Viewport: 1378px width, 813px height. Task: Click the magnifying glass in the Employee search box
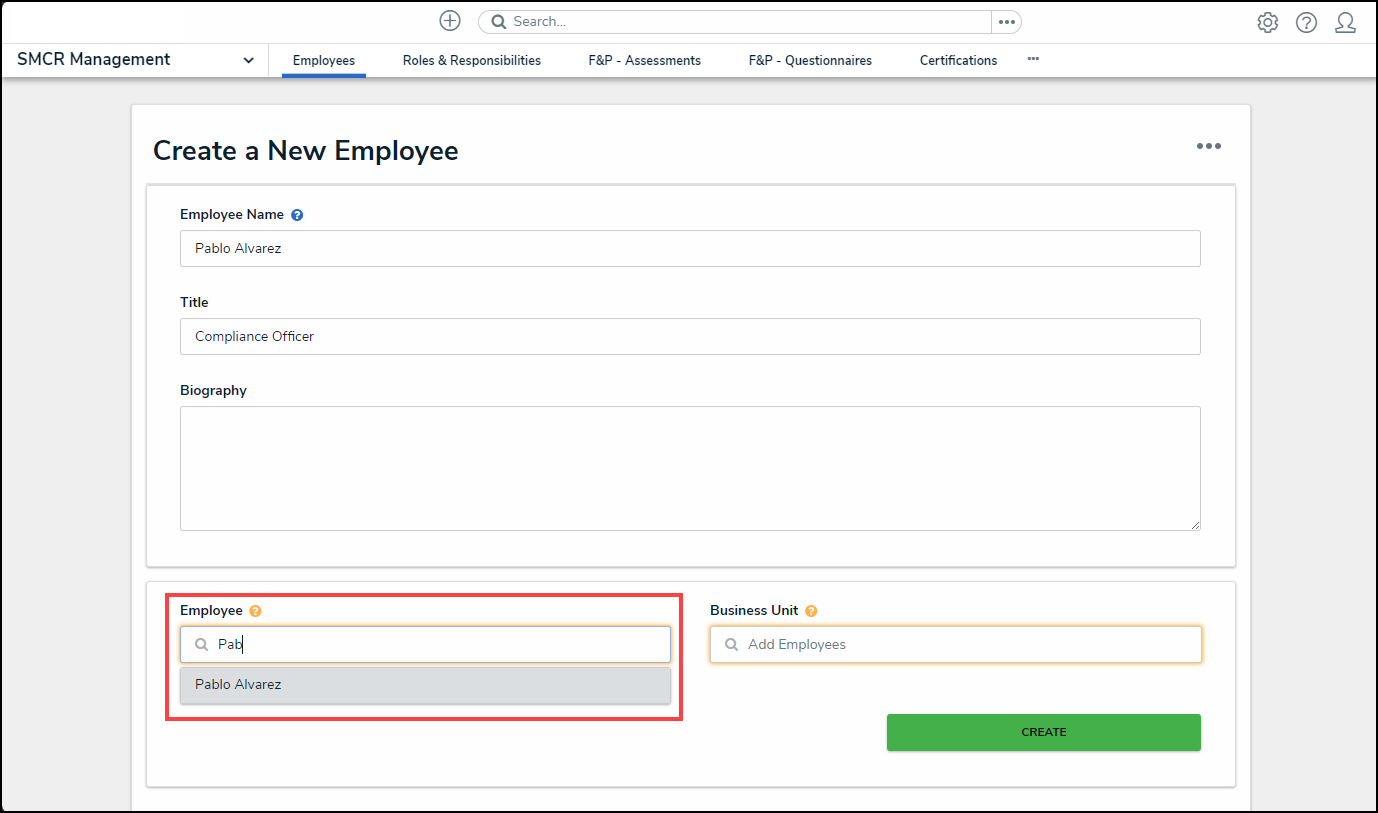[x=199, y=644]
